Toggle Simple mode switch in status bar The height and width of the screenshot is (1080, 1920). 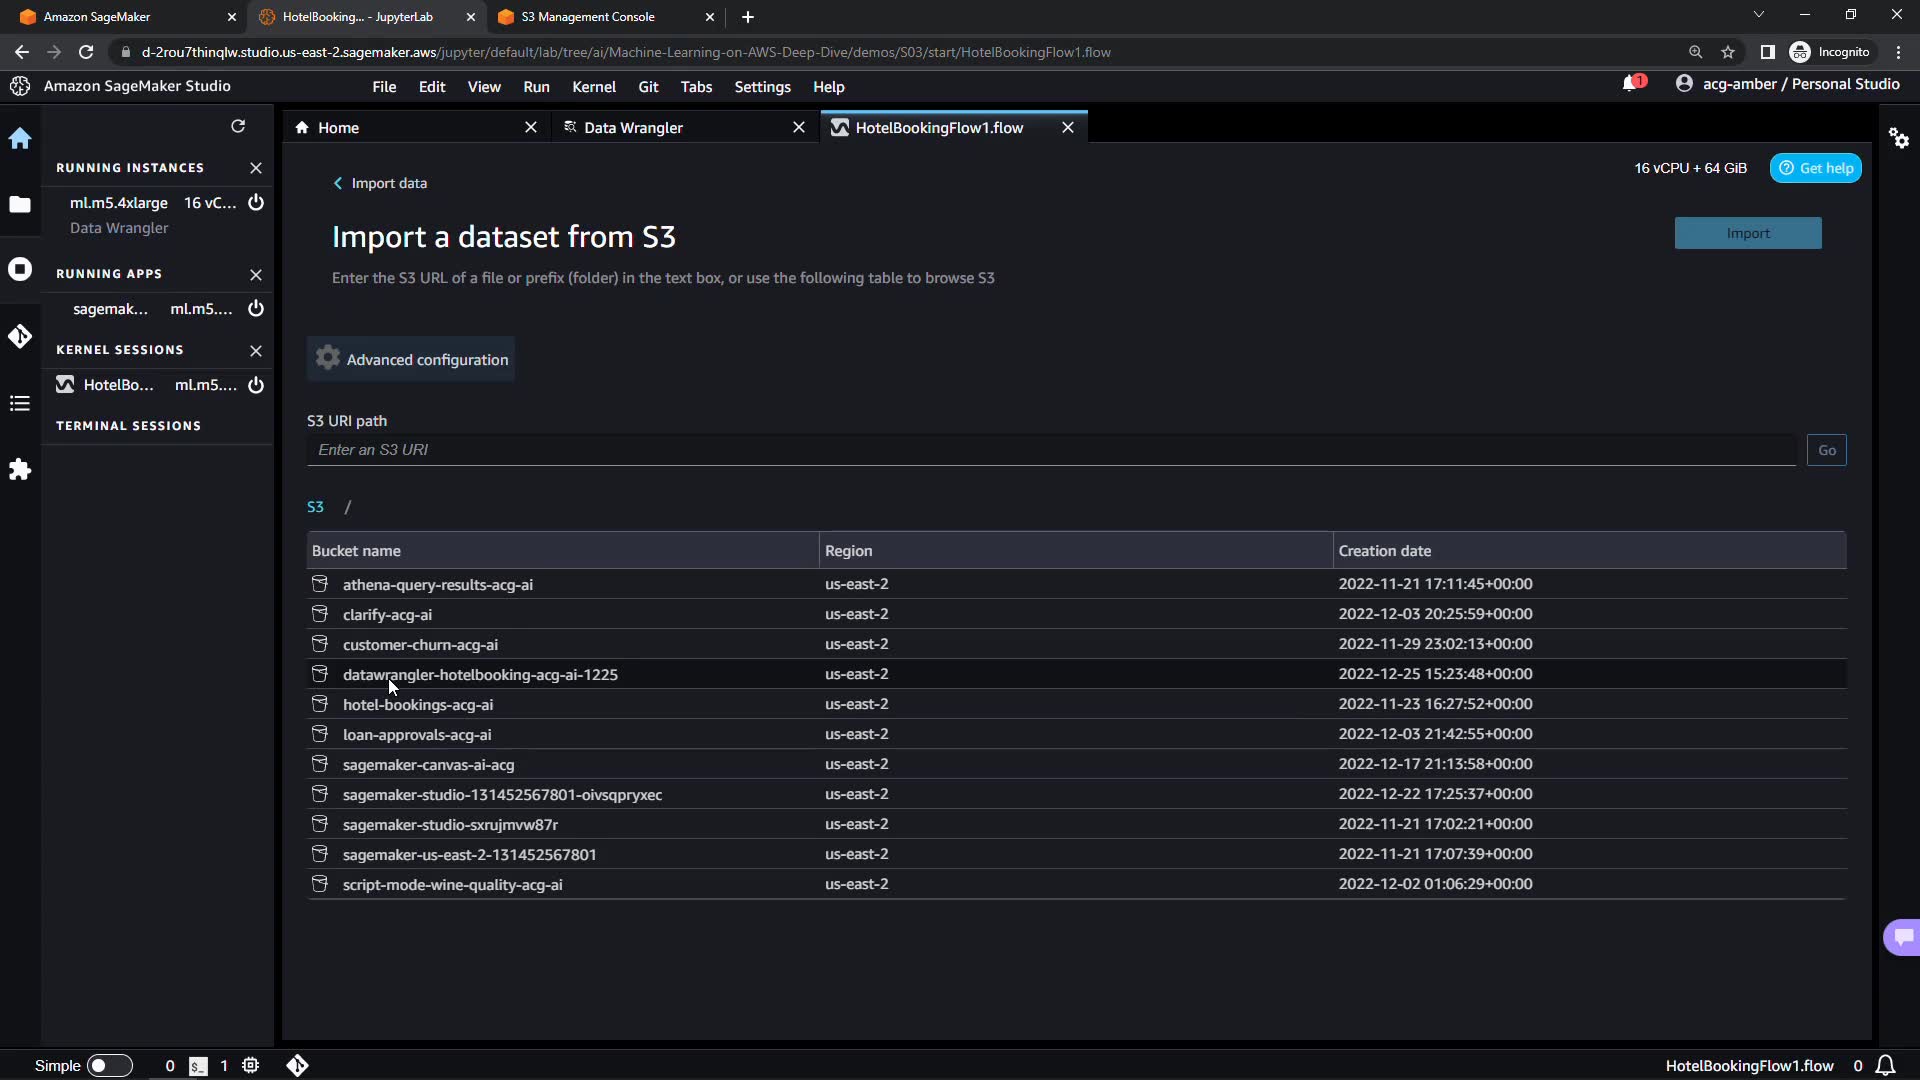[x=109, y=1066]
